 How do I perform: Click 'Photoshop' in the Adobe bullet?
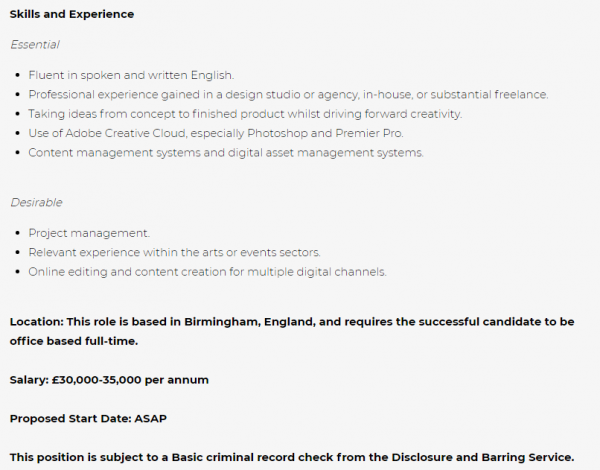277,133
